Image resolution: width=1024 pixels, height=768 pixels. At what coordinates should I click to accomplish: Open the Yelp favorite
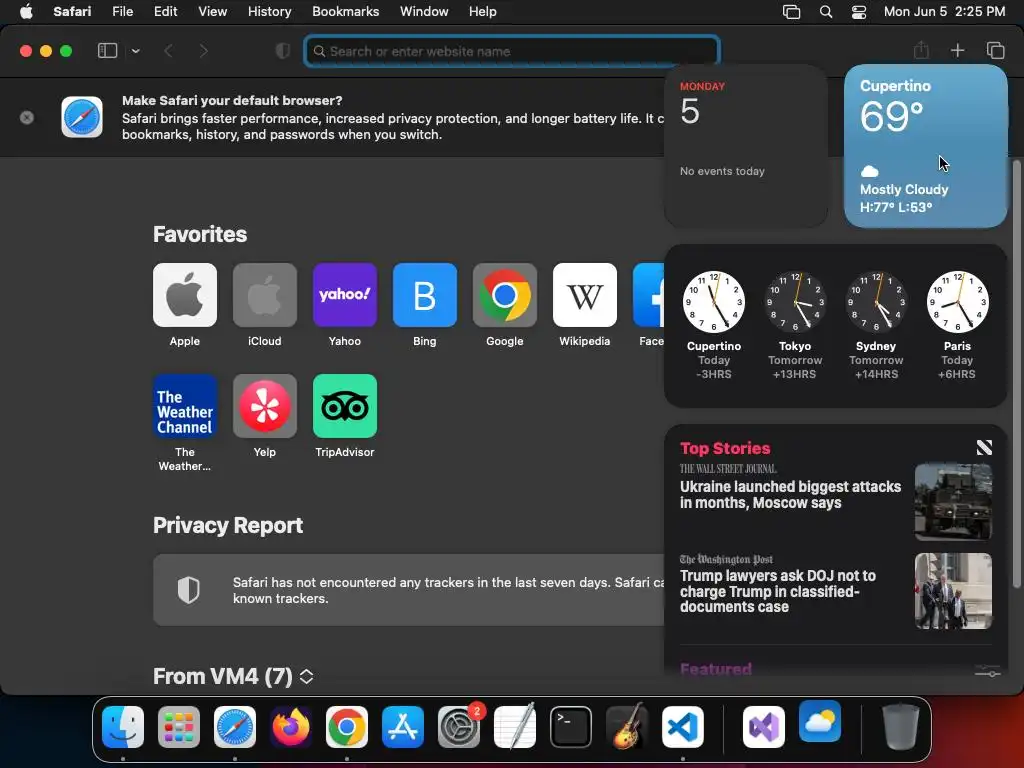[x=264, y=406]
